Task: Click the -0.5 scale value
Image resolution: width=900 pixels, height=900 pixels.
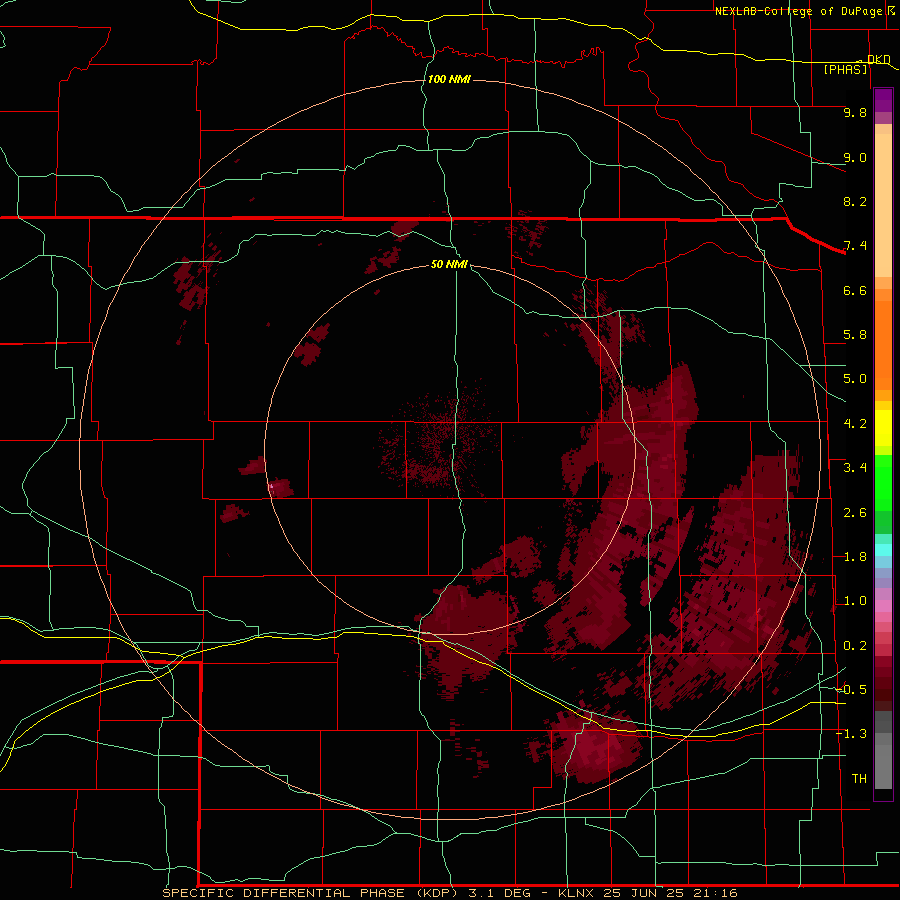Action: tap(851, 690)
